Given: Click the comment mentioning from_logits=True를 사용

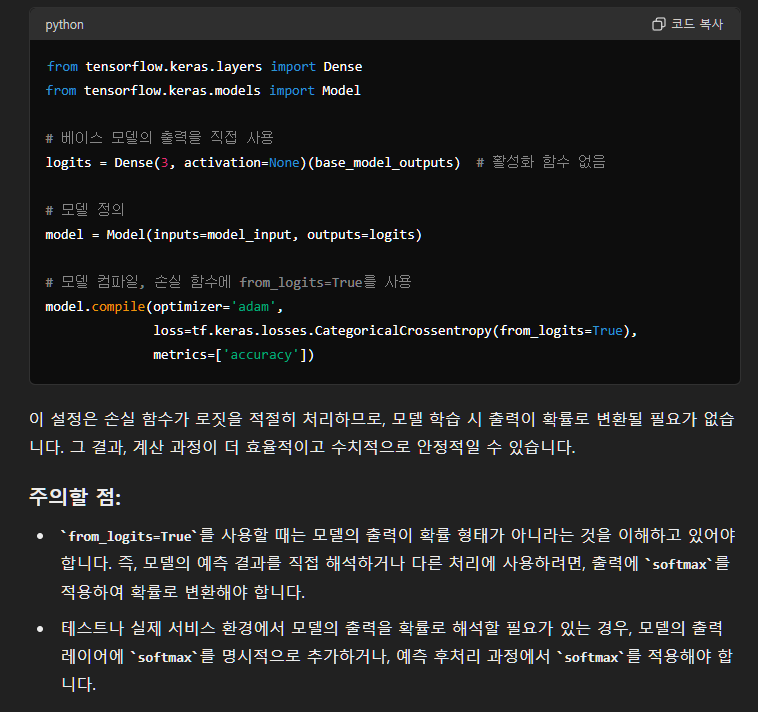Looking at the screenshot, I should (x=228, y=282).
